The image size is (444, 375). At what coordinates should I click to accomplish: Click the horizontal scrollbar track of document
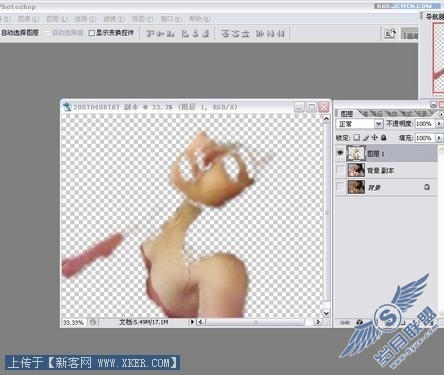[x=259, y=322]
